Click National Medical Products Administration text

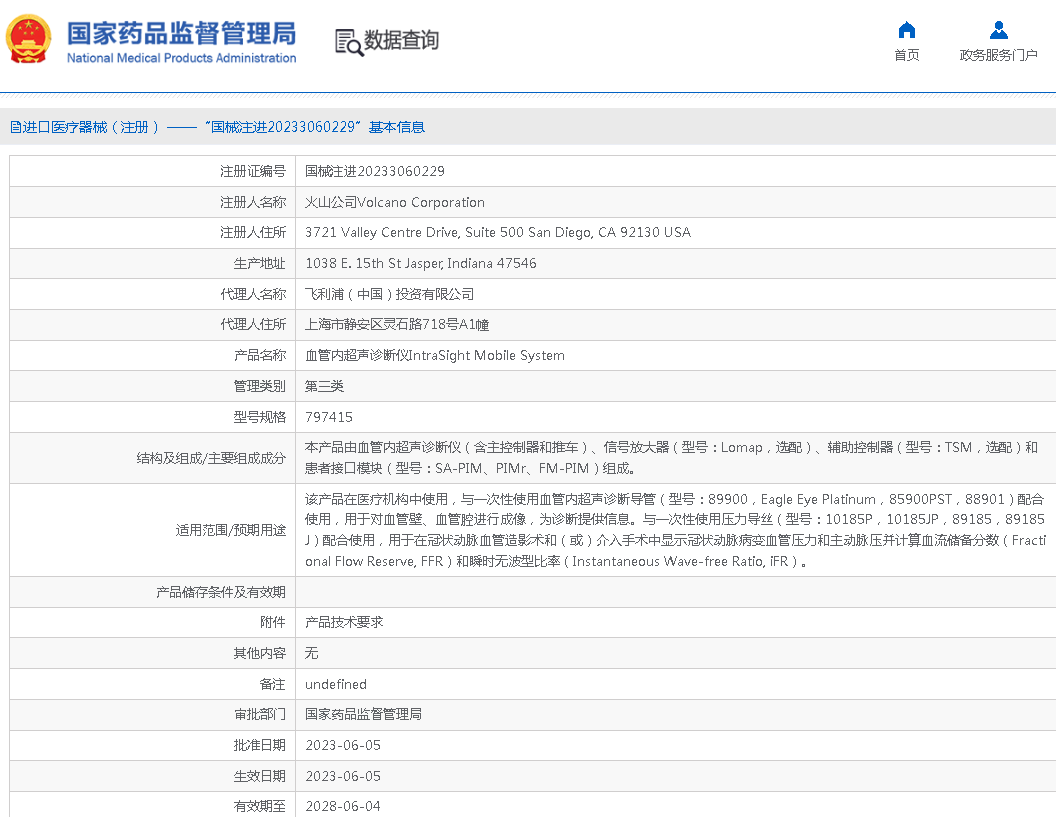[181, 58]
